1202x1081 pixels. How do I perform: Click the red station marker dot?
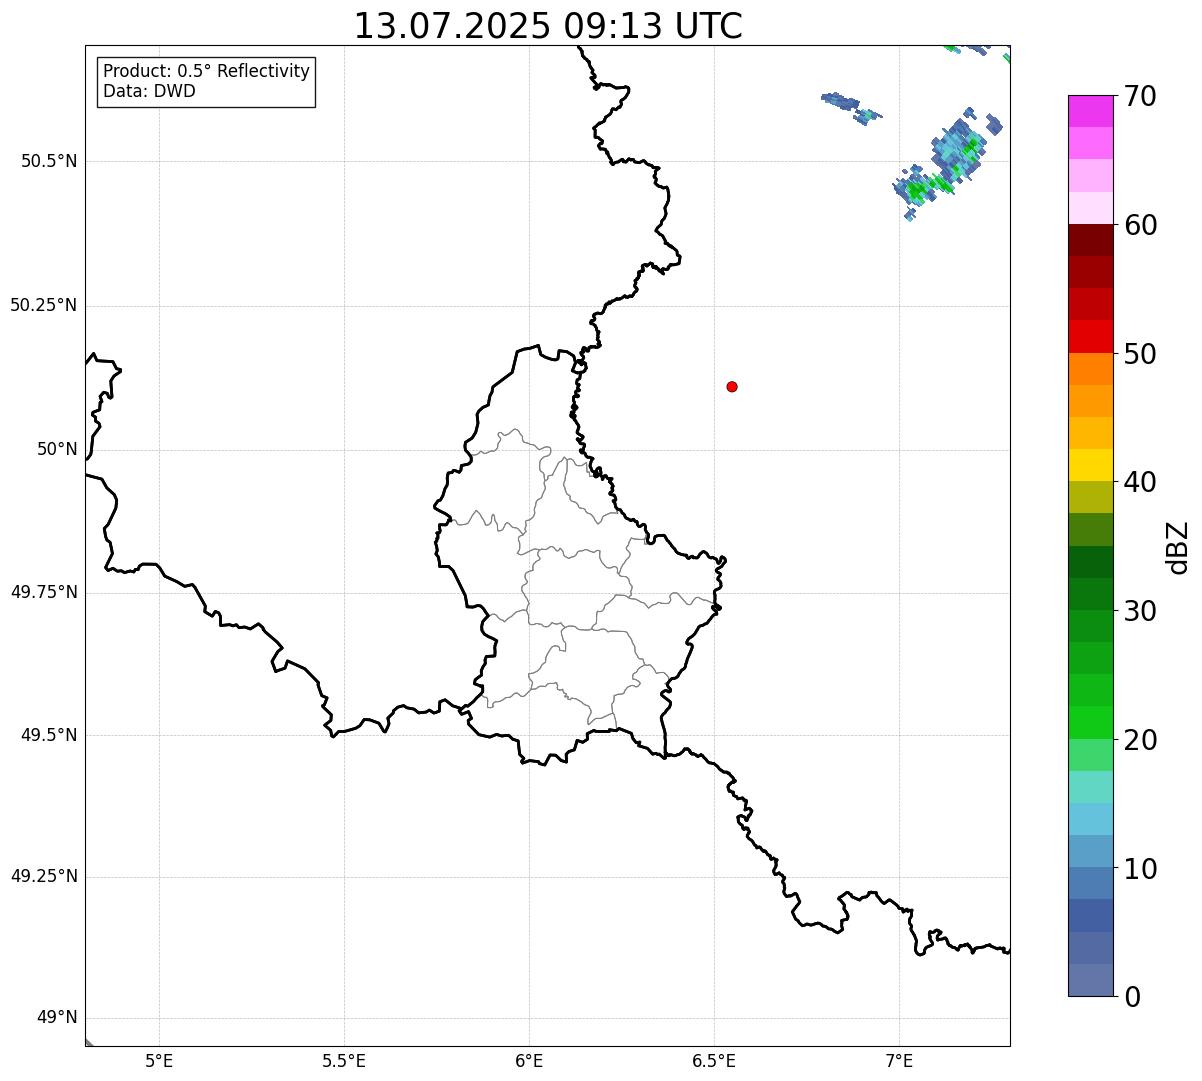732,387
